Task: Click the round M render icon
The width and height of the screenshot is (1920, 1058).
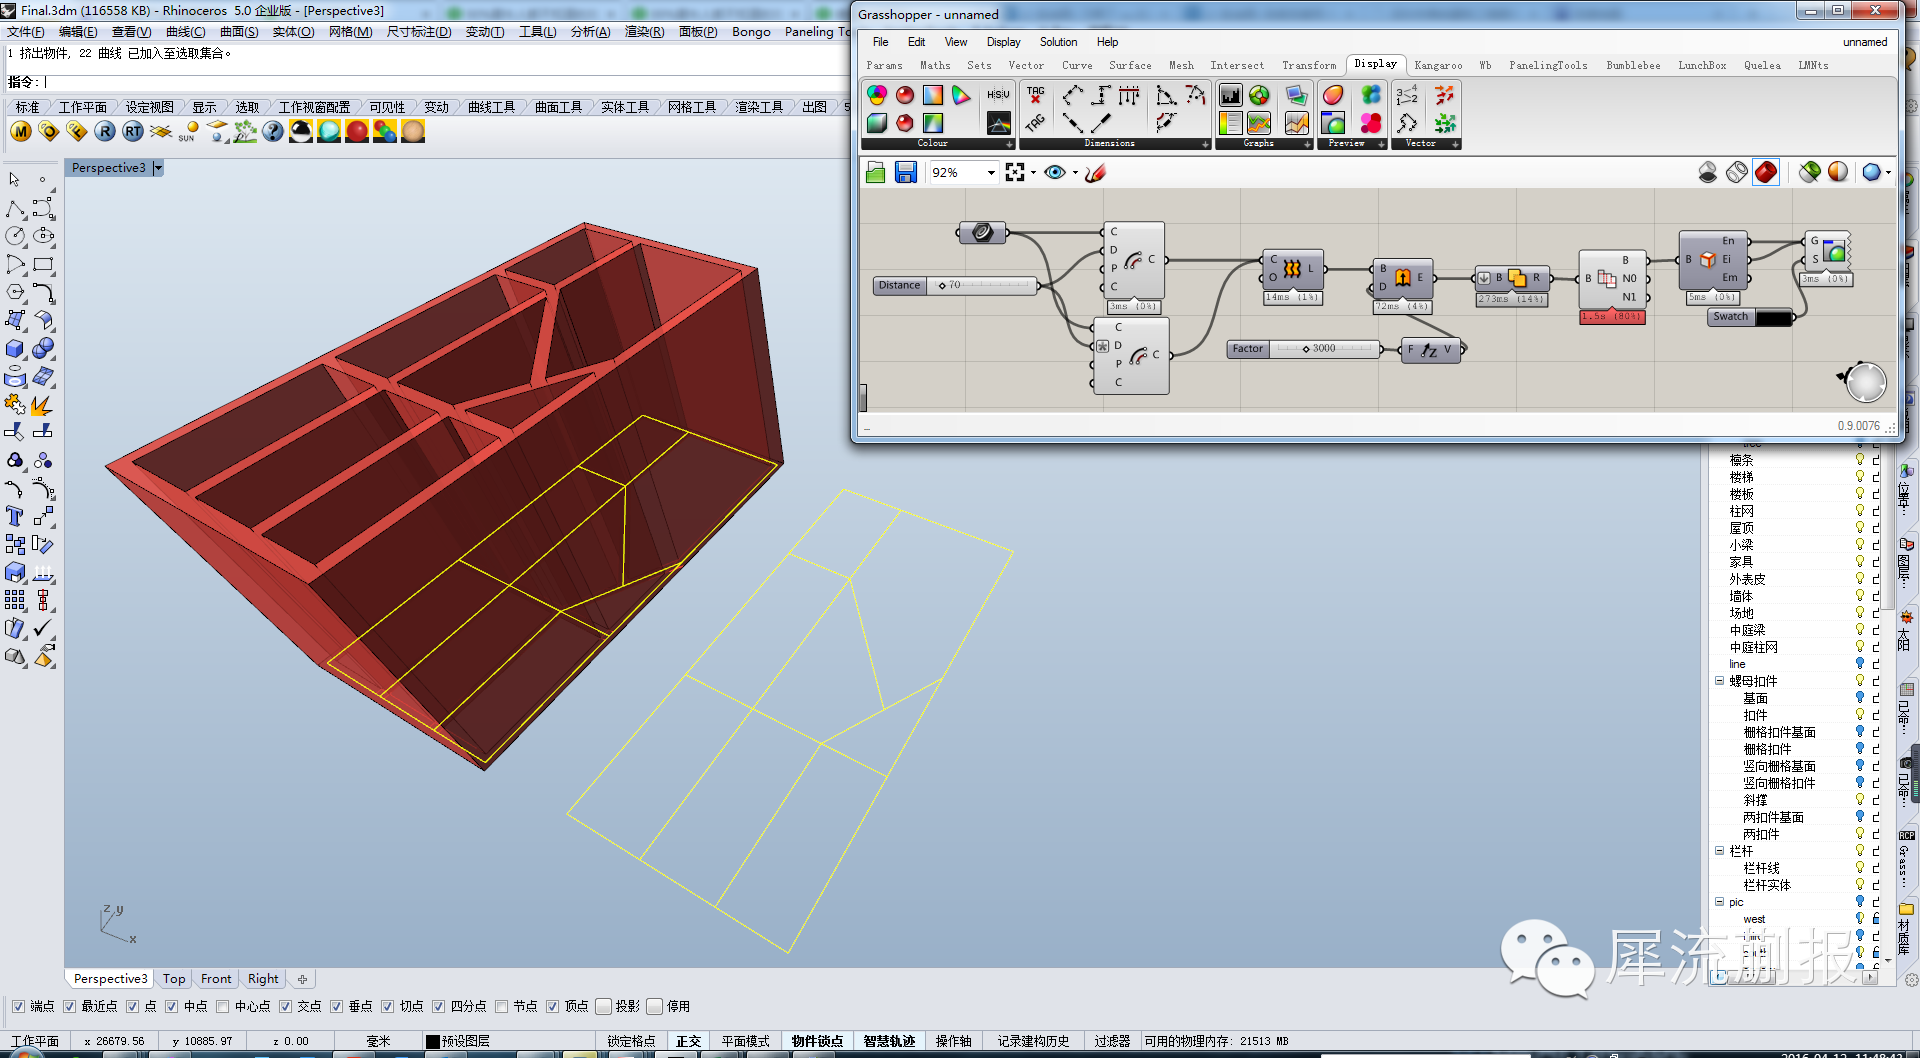Action: tap(21, 131)
